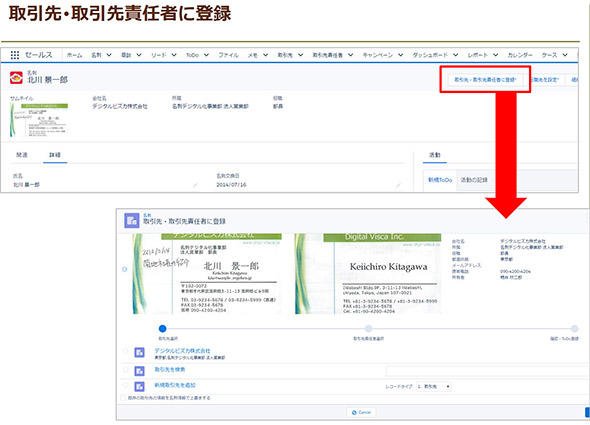
Task: Tick the overwrite existing account info checkbox
Action: 123,398
